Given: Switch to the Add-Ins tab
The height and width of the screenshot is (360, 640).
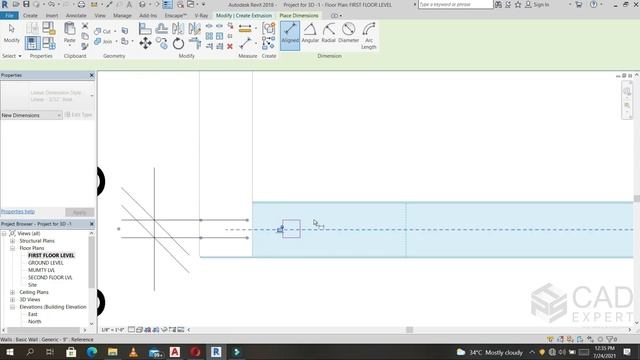Looking at the screenshot, I should pos(148,16).
